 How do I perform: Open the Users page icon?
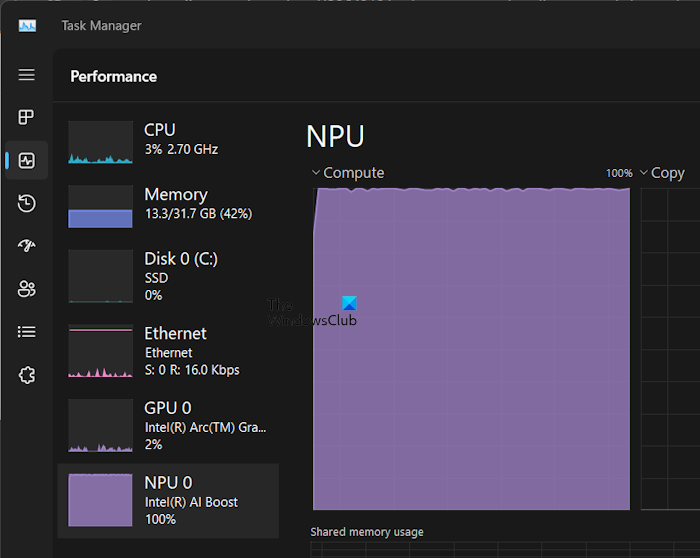(27, 289)
